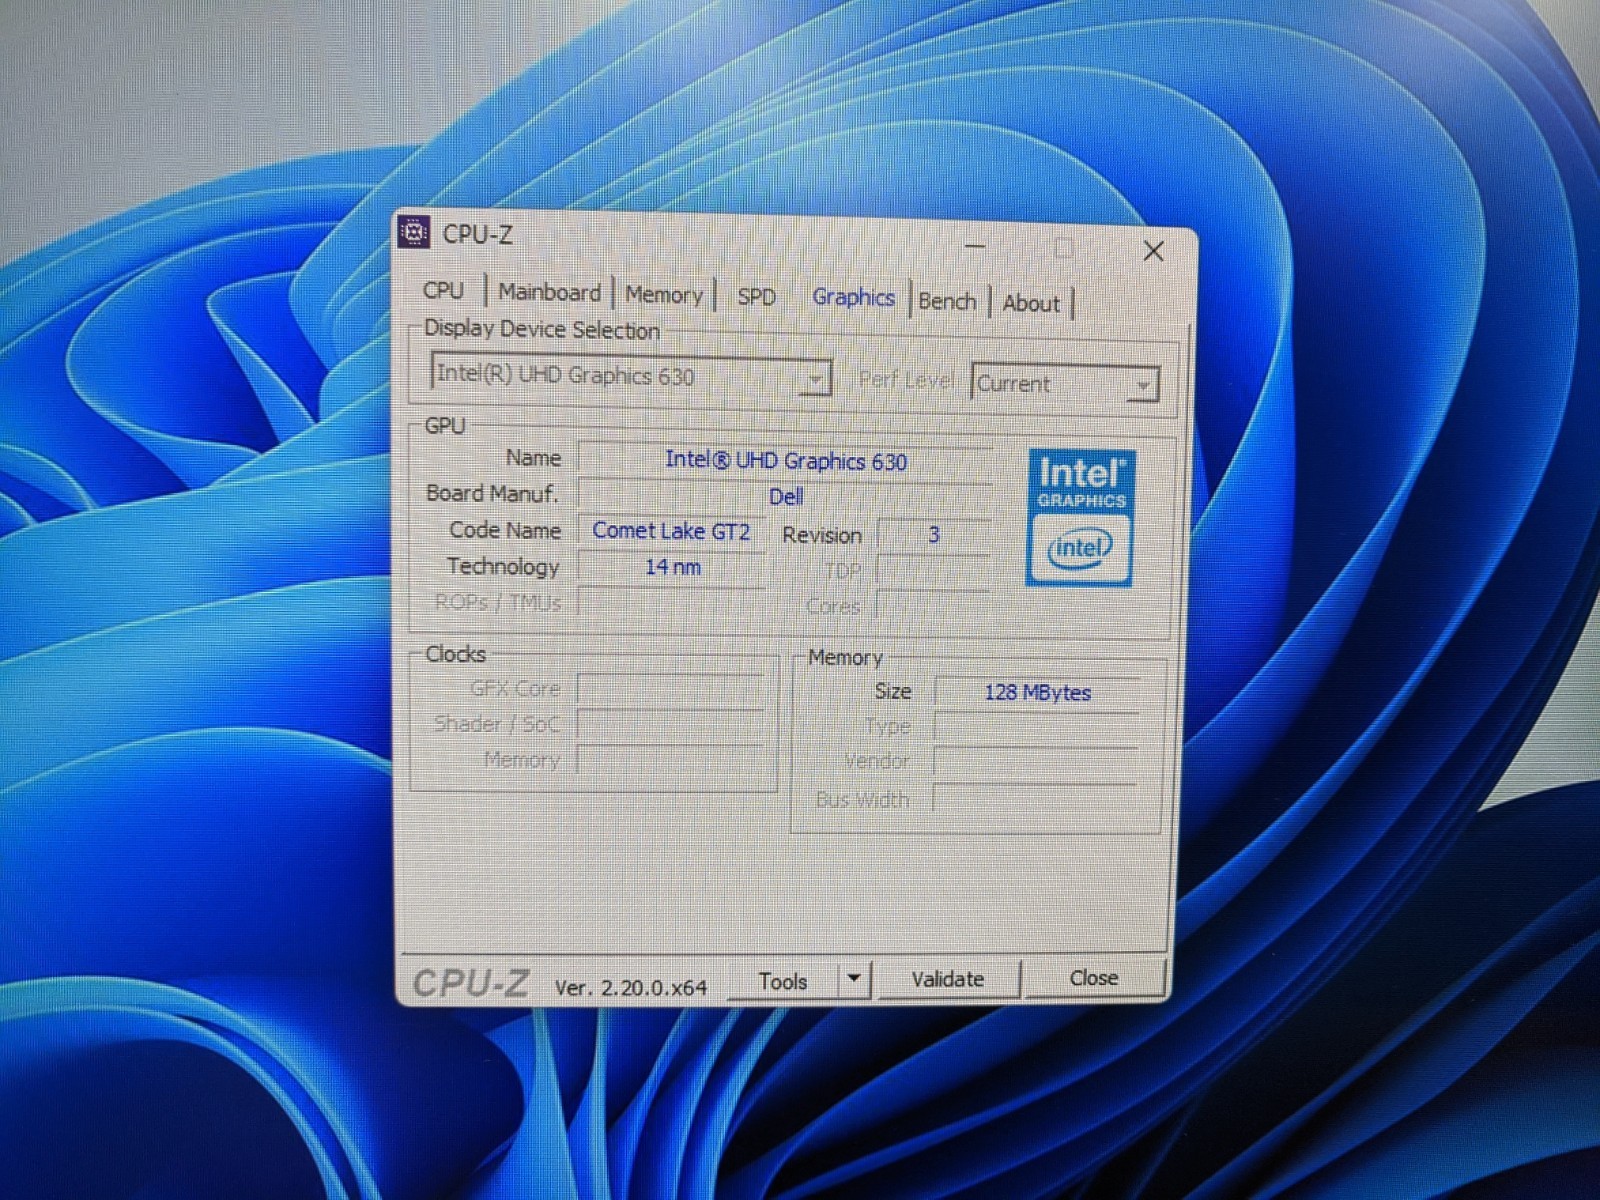
Task: Select the Graphics tab
Action: point(853,298)
